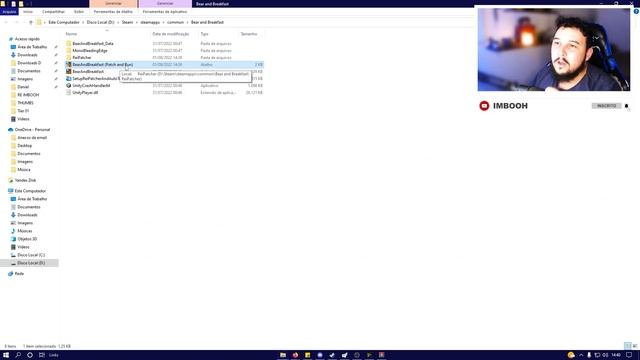This screenshot has height=360, width=640.
Task: Open the Arquivo file menu
Action: point(9,12)
